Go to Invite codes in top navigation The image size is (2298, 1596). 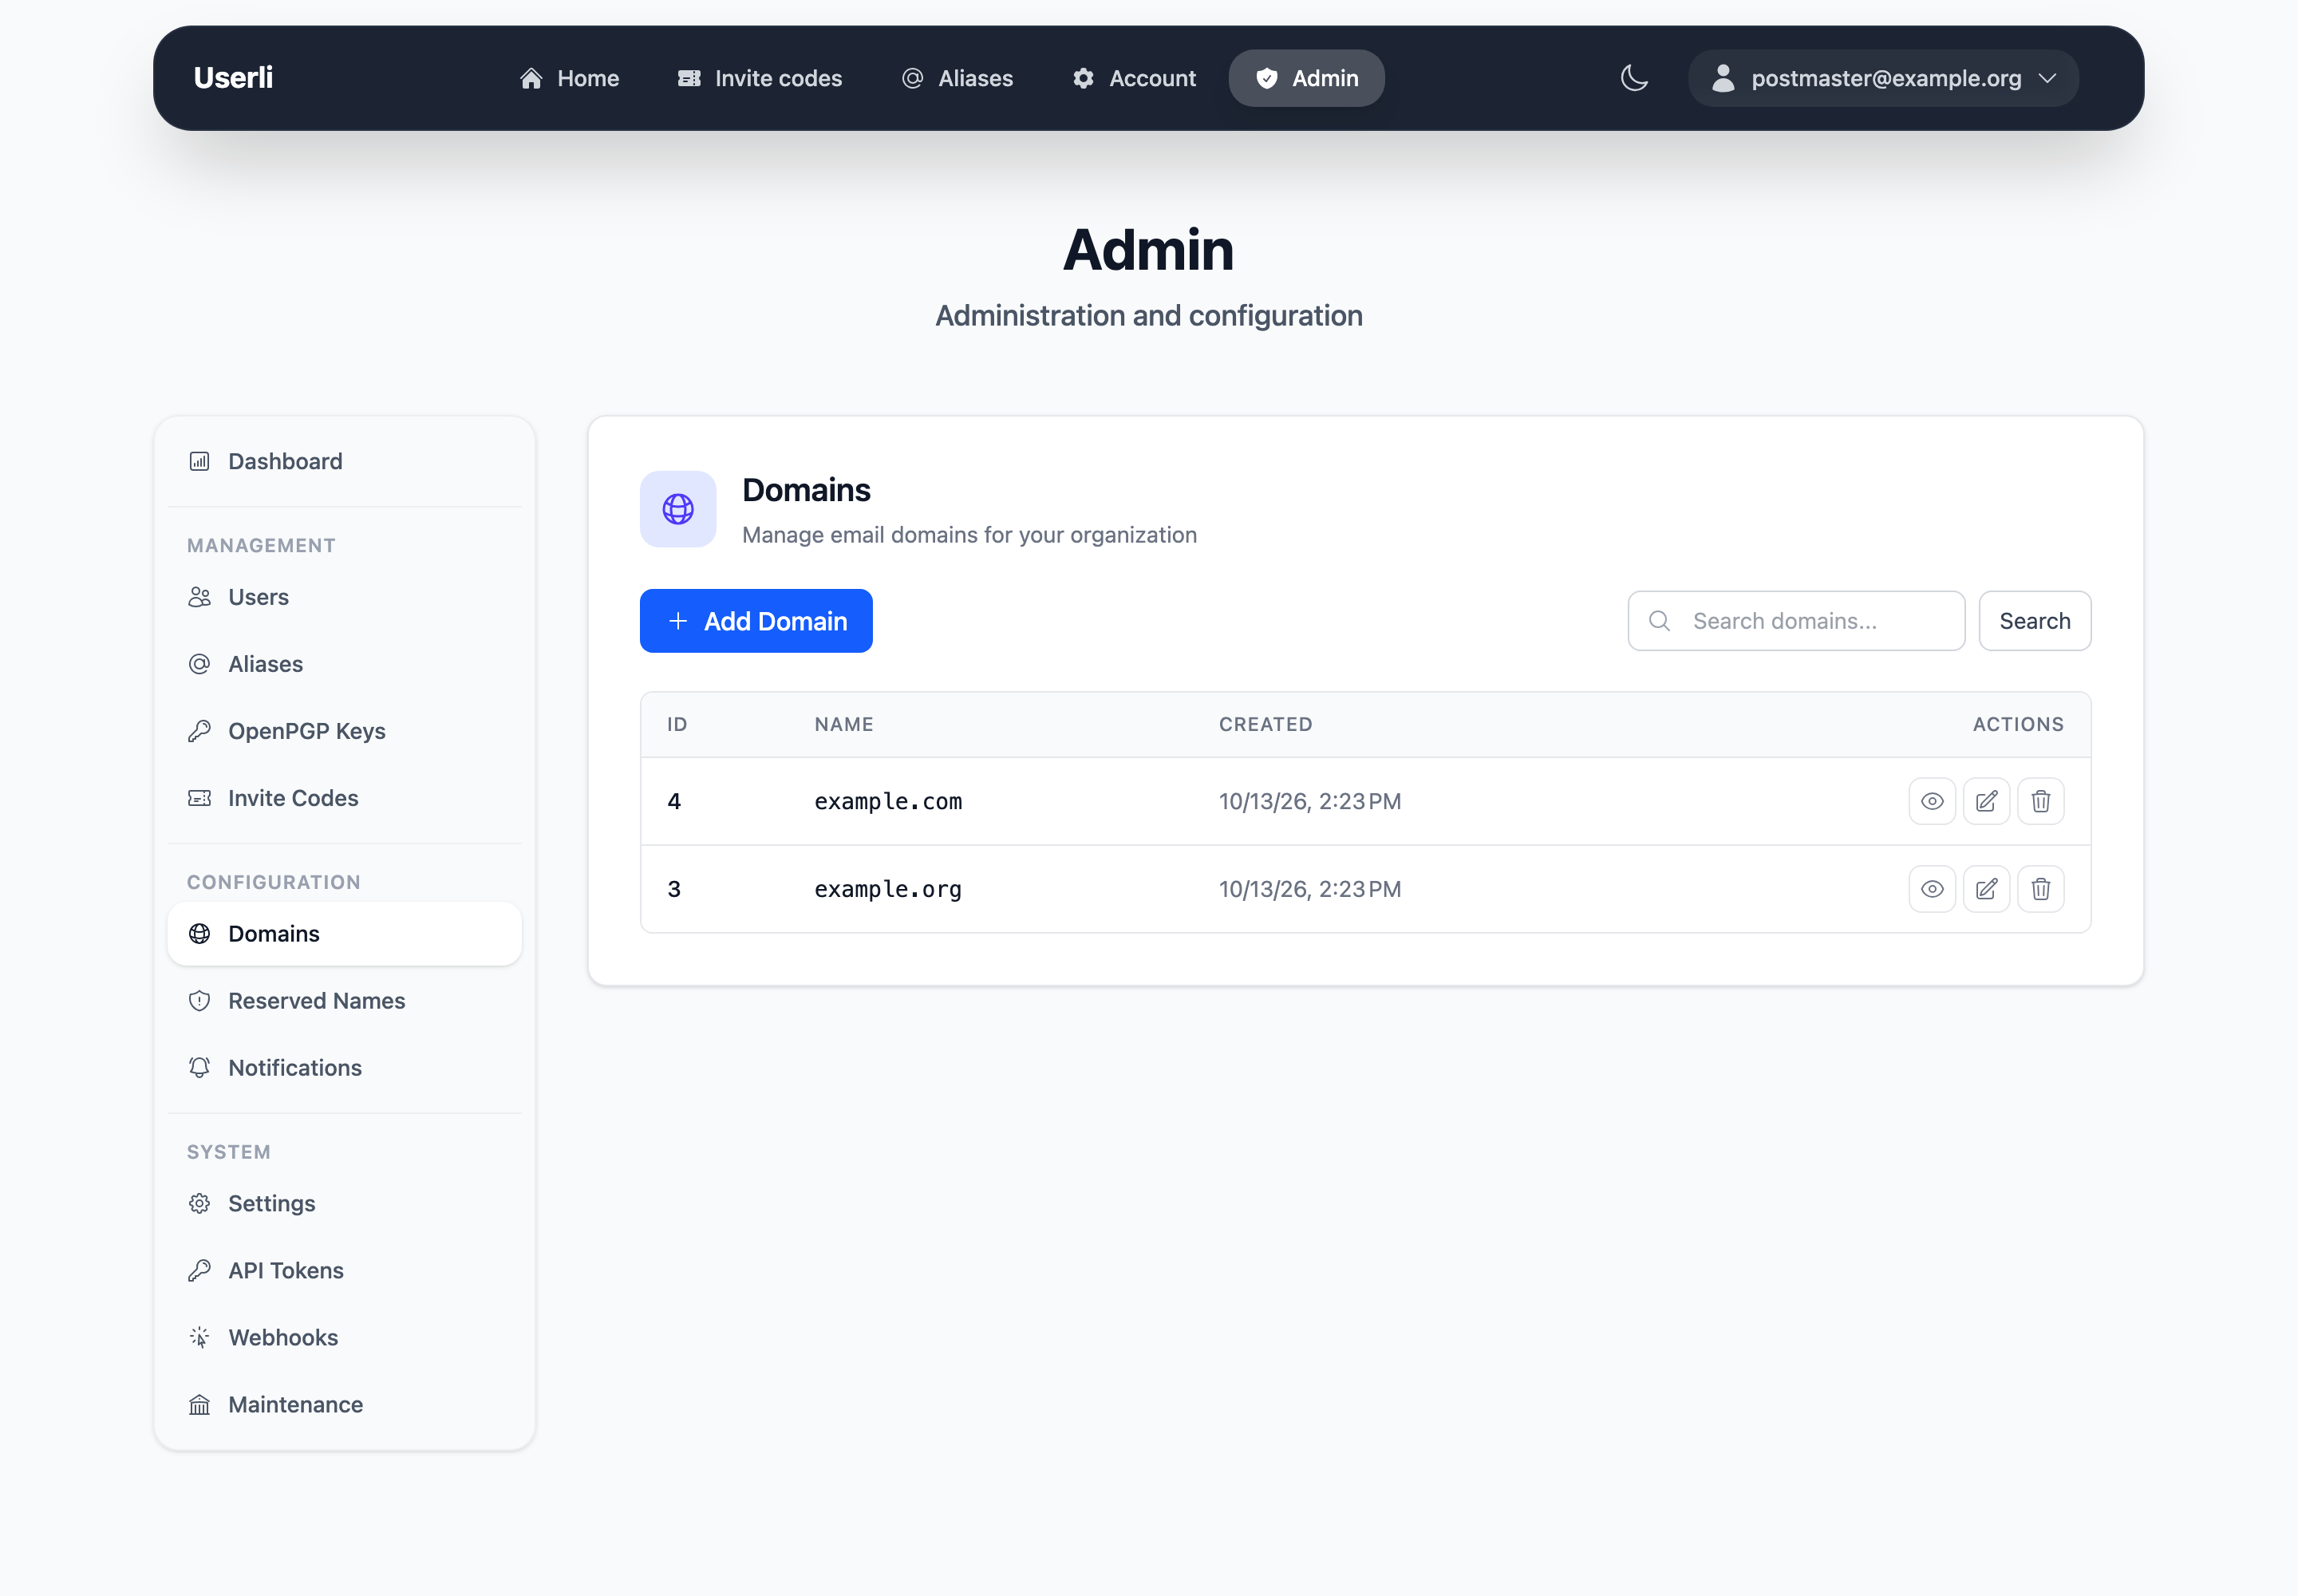[760, 78]
